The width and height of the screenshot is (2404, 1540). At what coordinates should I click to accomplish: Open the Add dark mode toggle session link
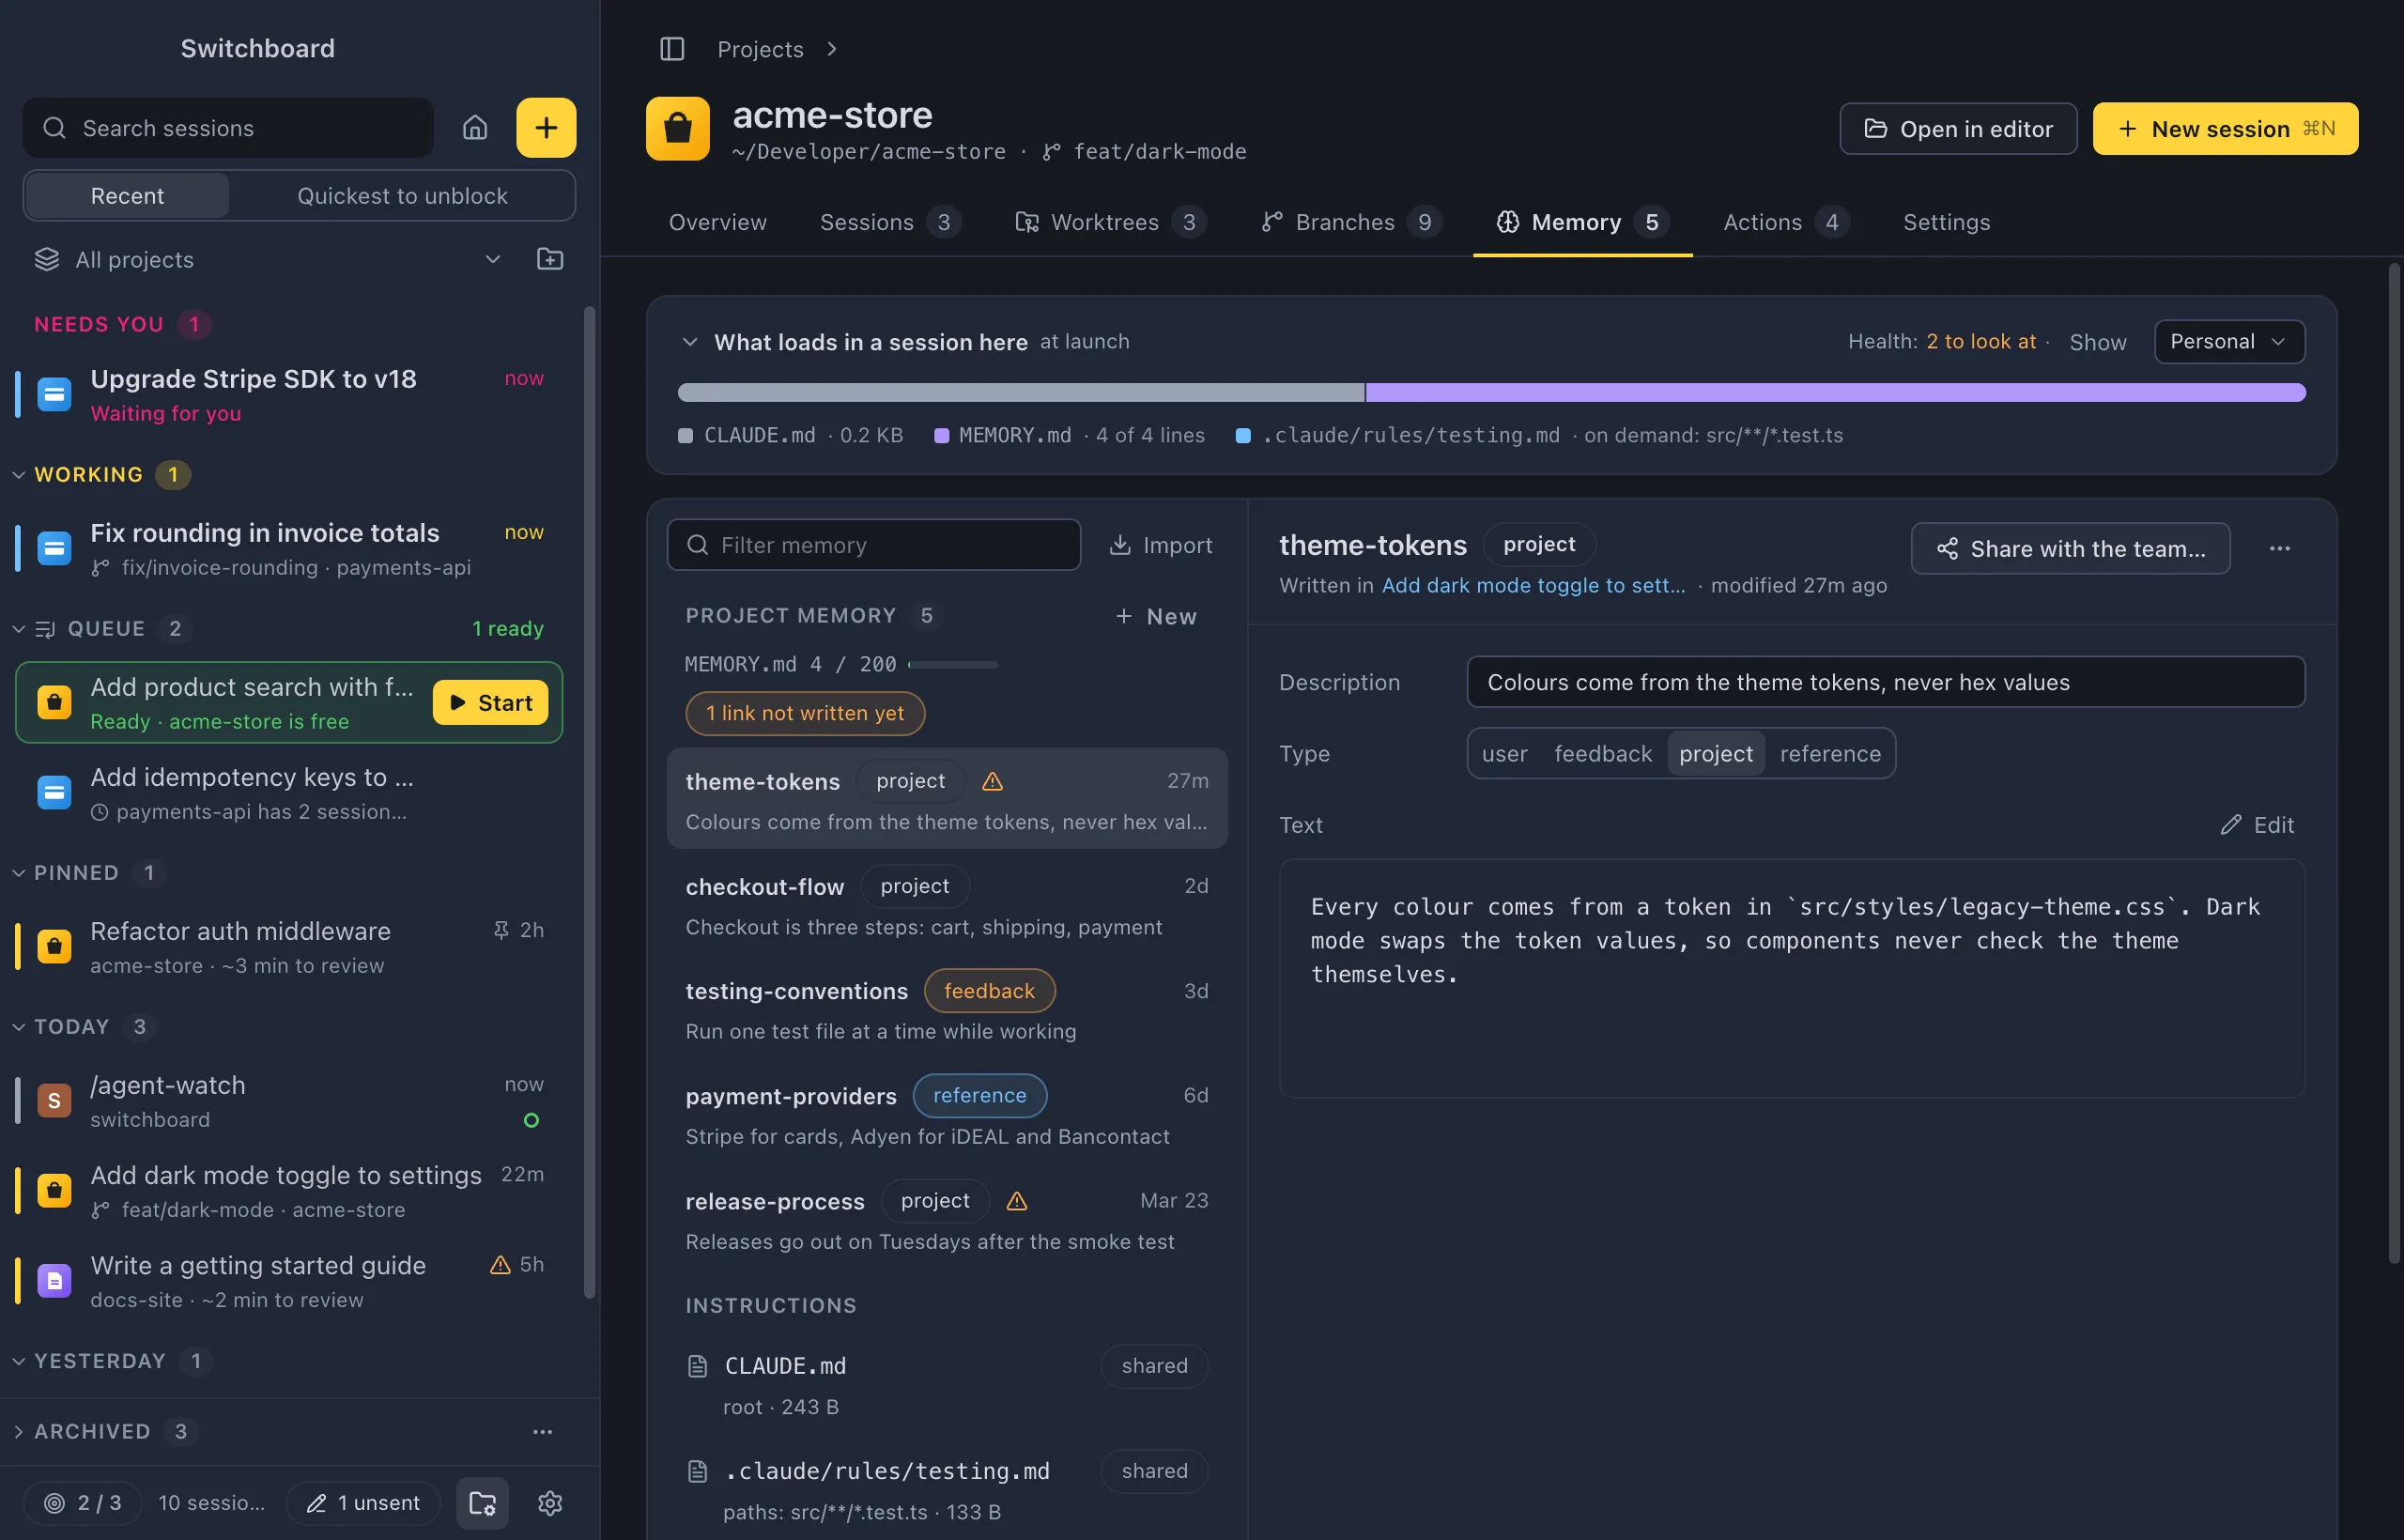click(x=1533, y=585)
